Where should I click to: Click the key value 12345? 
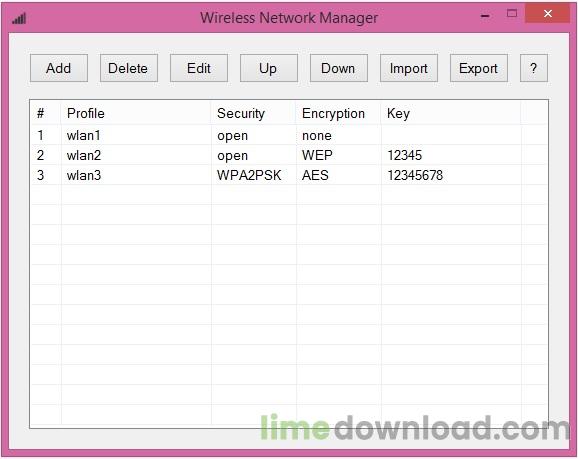coord(404,155)
